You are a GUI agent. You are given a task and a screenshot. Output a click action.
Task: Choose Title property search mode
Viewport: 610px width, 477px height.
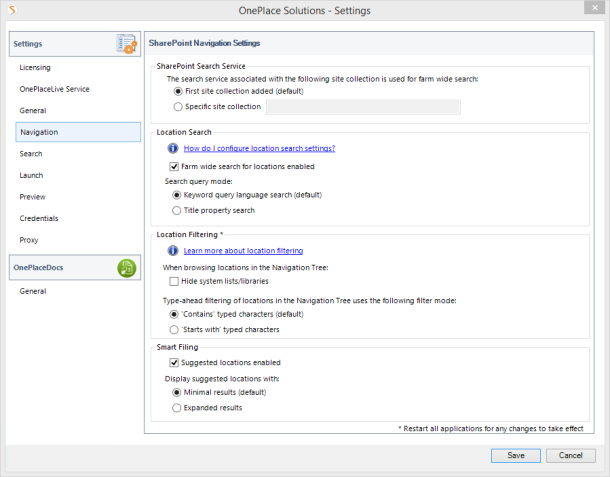177,210
